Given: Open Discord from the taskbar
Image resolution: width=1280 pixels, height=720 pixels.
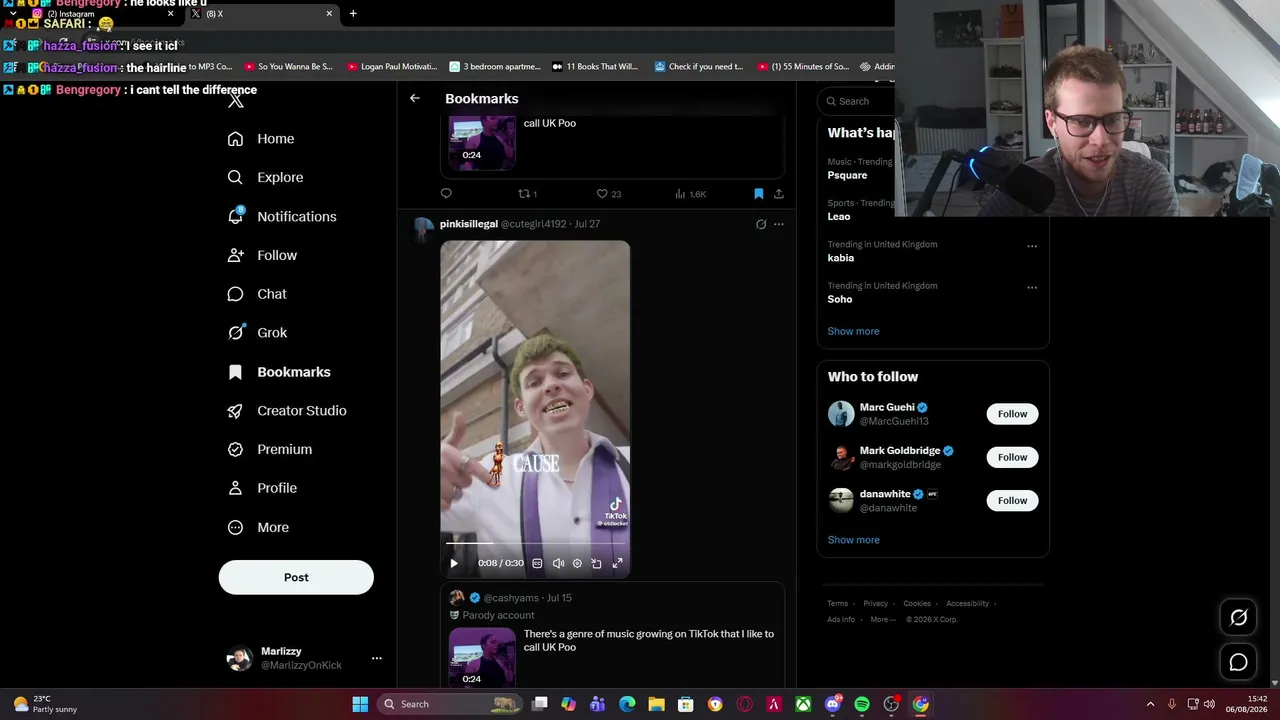Looking at the screenshot, I should point(833,704).
